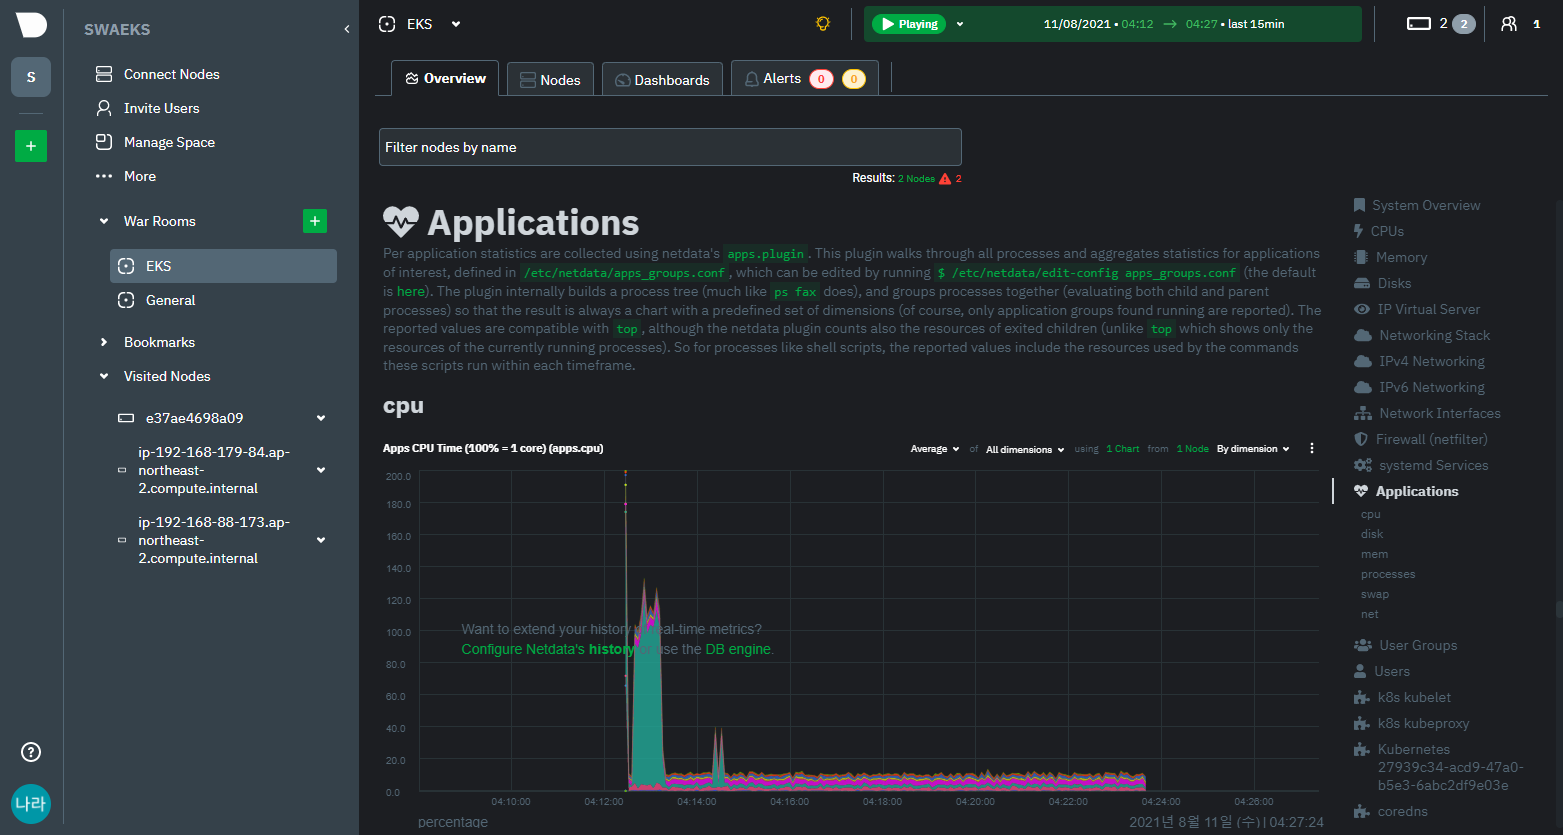Switch to the Overview tab
This screenshot has height=835, width=1563.
pos(445,78)
